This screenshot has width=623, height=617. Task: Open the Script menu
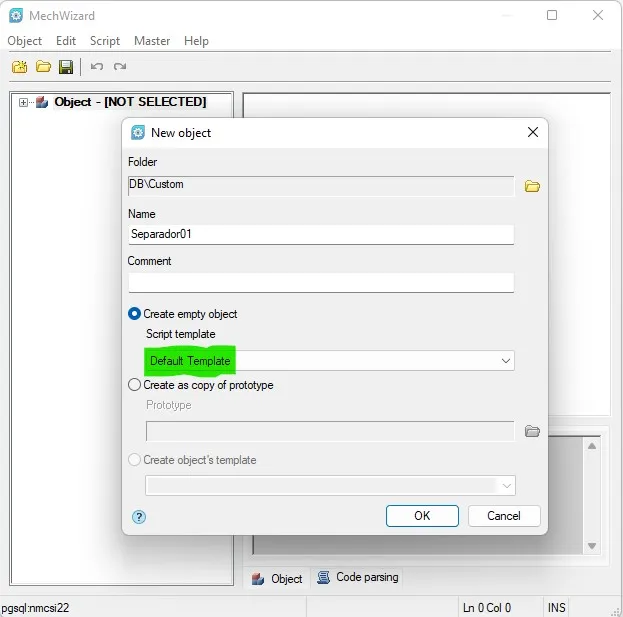(x=105, y=41)
